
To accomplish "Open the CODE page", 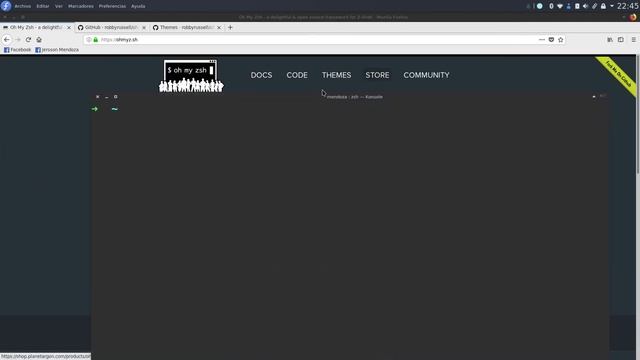I will click(297, 75).
